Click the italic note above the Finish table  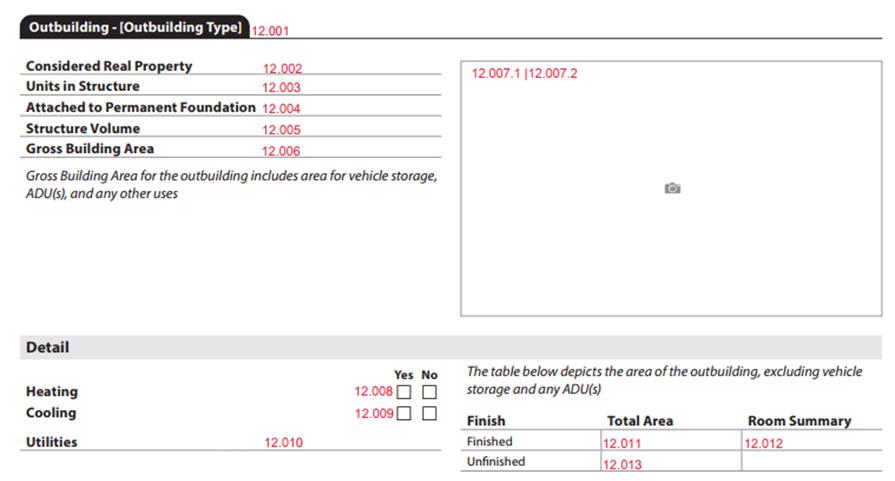coord(664,381)
